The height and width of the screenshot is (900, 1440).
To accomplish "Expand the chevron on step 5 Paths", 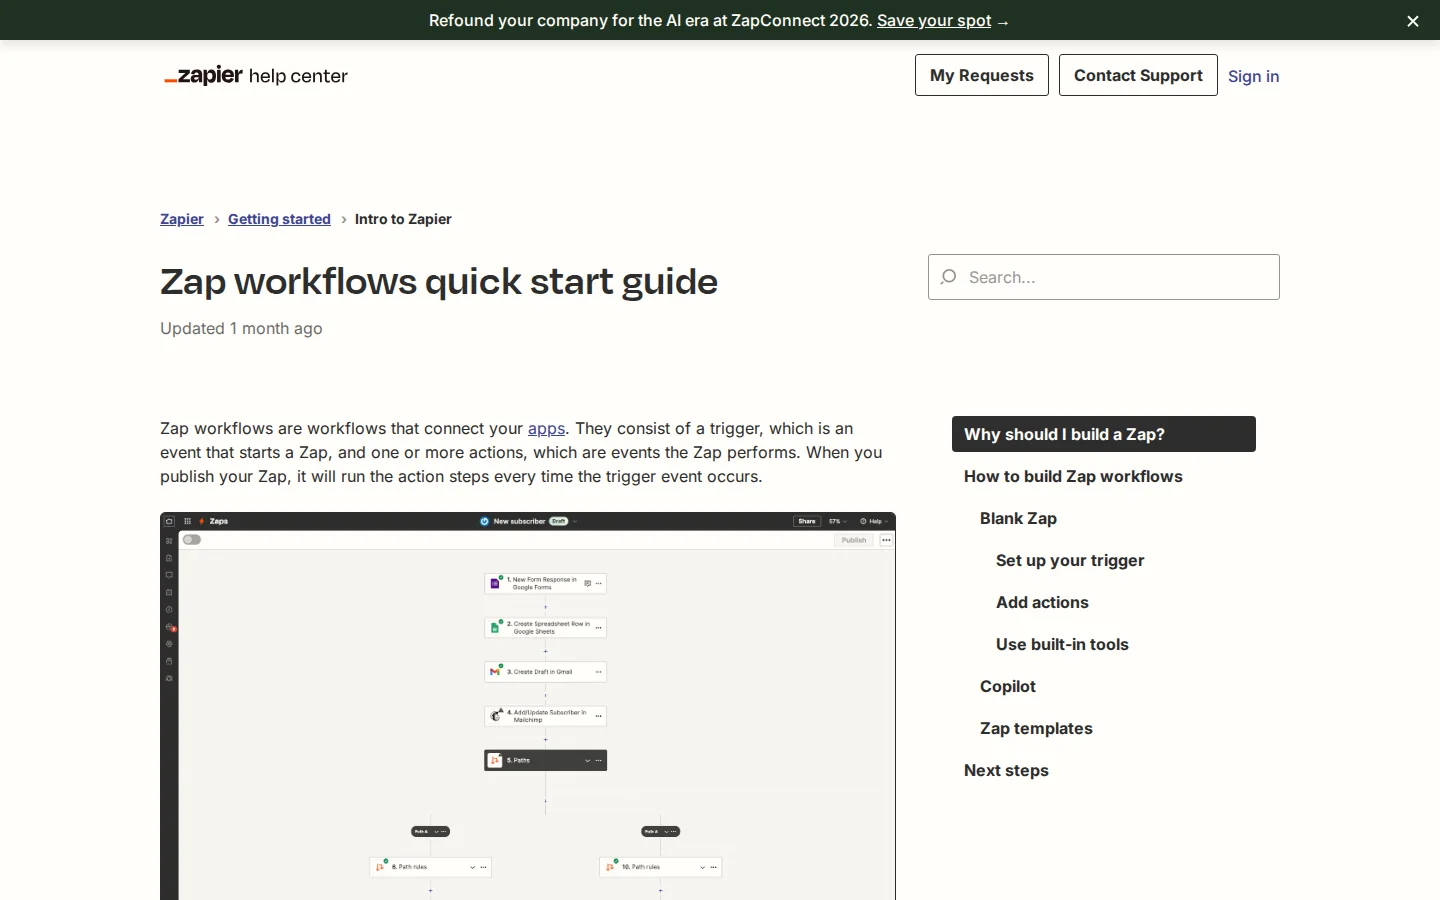I will pos(588,761).
